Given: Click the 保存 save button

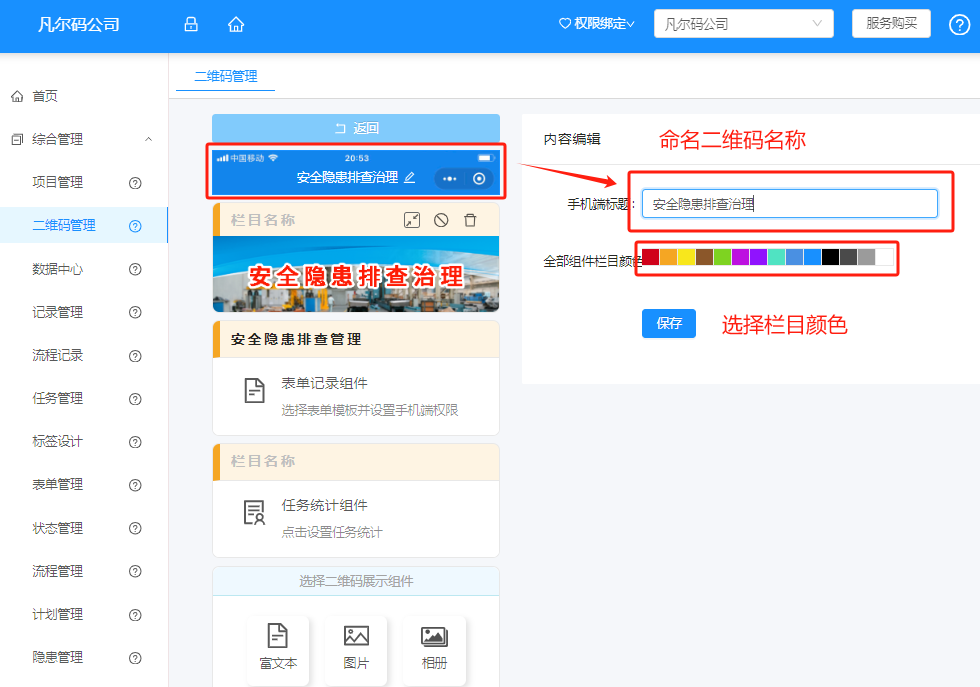Looking at the screenshot, I should tap(668, 323).
